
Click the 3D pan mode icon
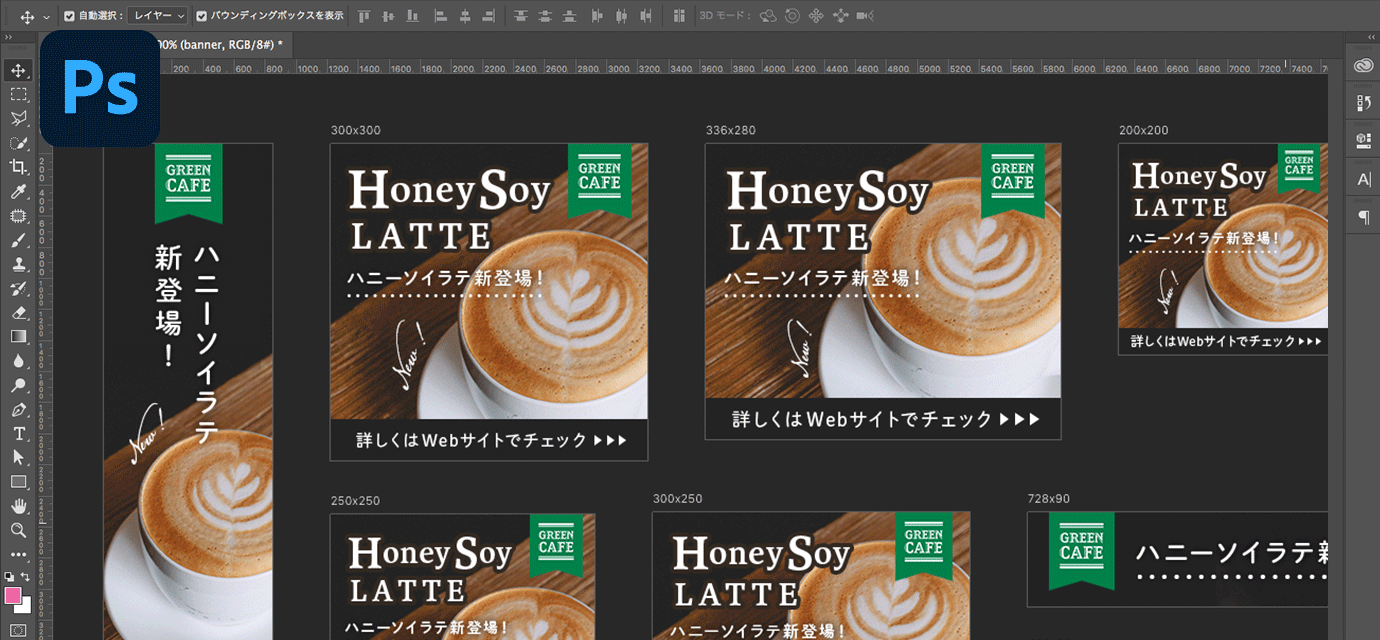pyautogui.click(x=816, y=16)
